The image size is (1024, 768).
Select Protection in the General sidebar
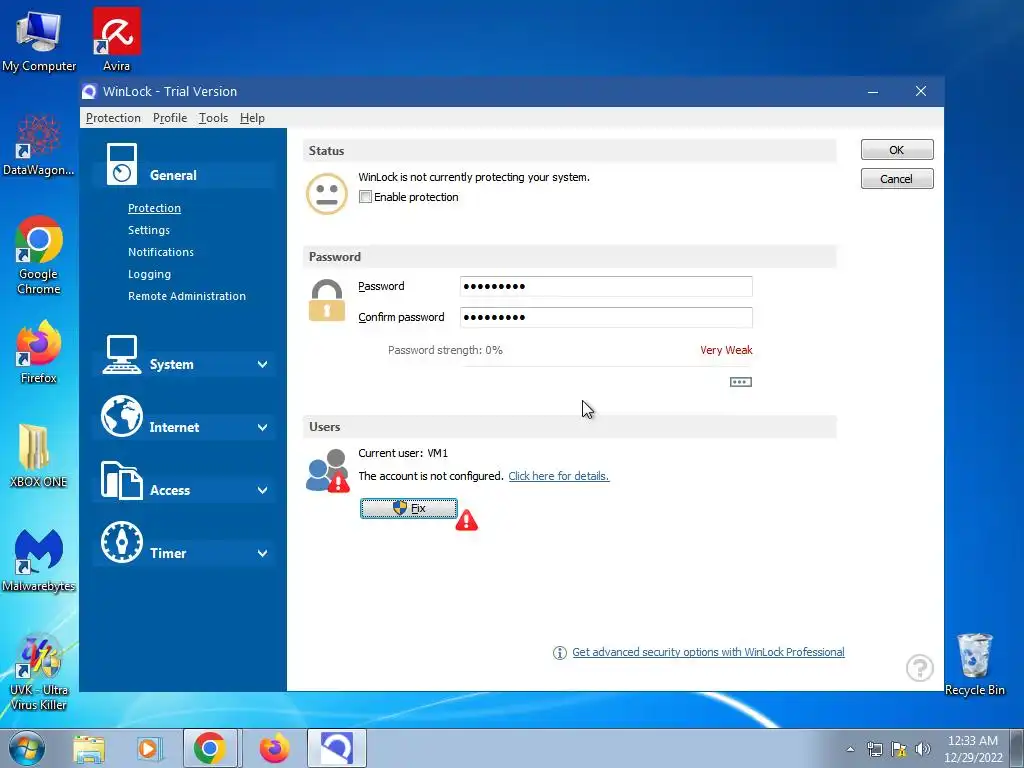tap(154, 208)
